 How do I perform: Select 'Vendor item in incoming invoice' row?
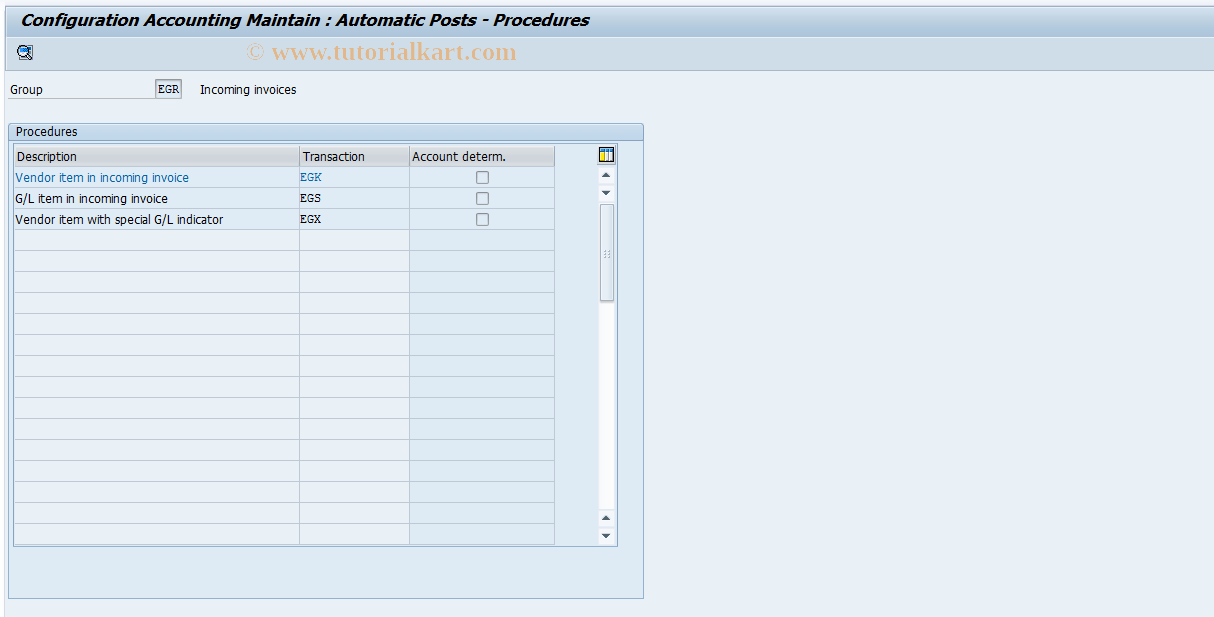(x=156, y=177)
